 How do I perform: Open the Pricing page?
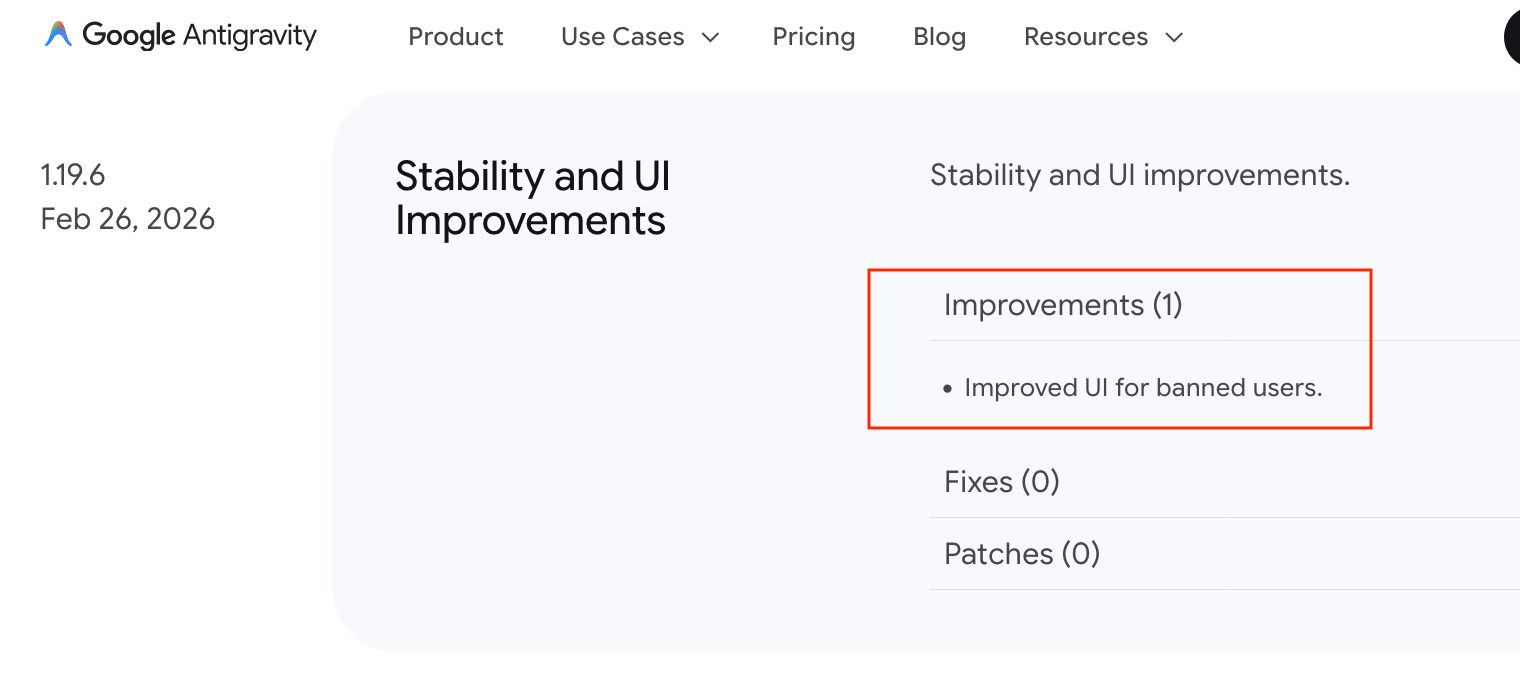tap(813, 37)
